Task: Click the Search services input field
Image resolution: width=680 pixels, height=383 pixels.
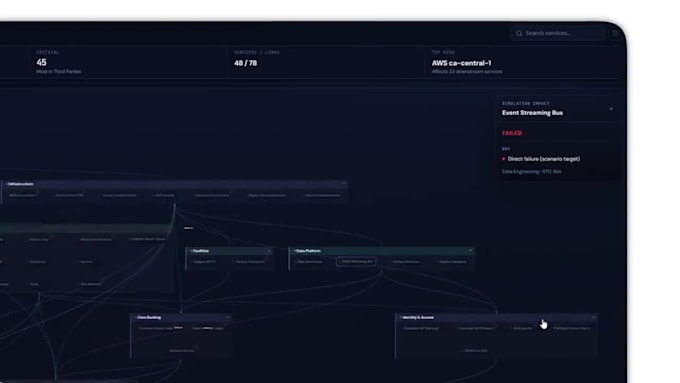Action: click(558, 33)
